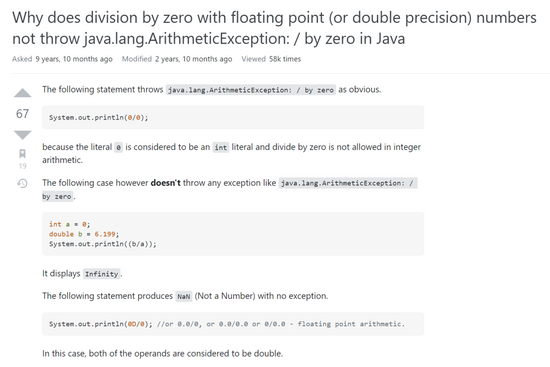
Task: Upvote the question with the up arrow
Action: click(22, 93)
